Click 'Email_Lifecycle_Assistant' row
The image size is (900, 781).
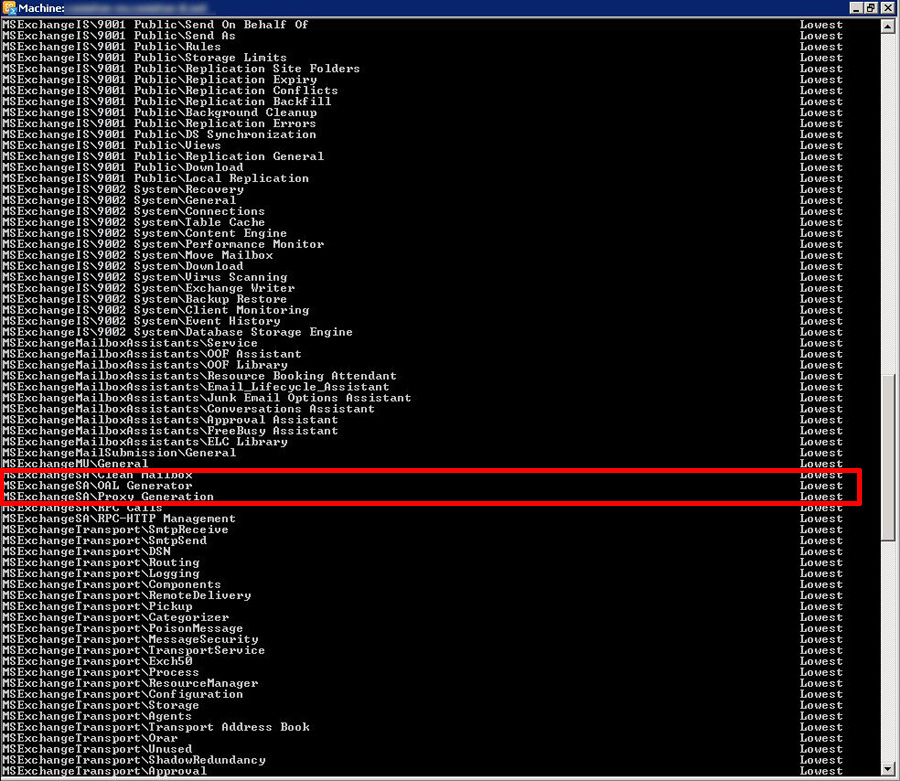[422, 387]
